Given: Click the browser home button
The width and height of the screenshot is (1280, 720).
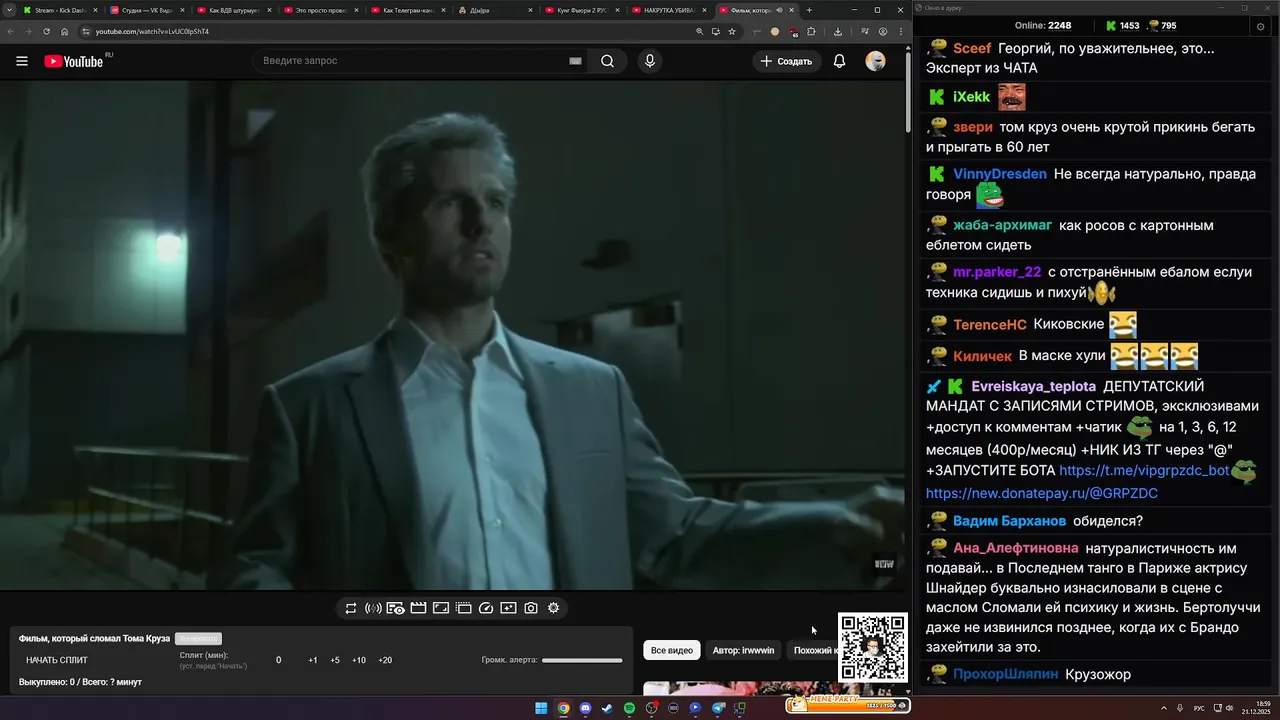Looking at the screenshot, I should pos(65,31).
